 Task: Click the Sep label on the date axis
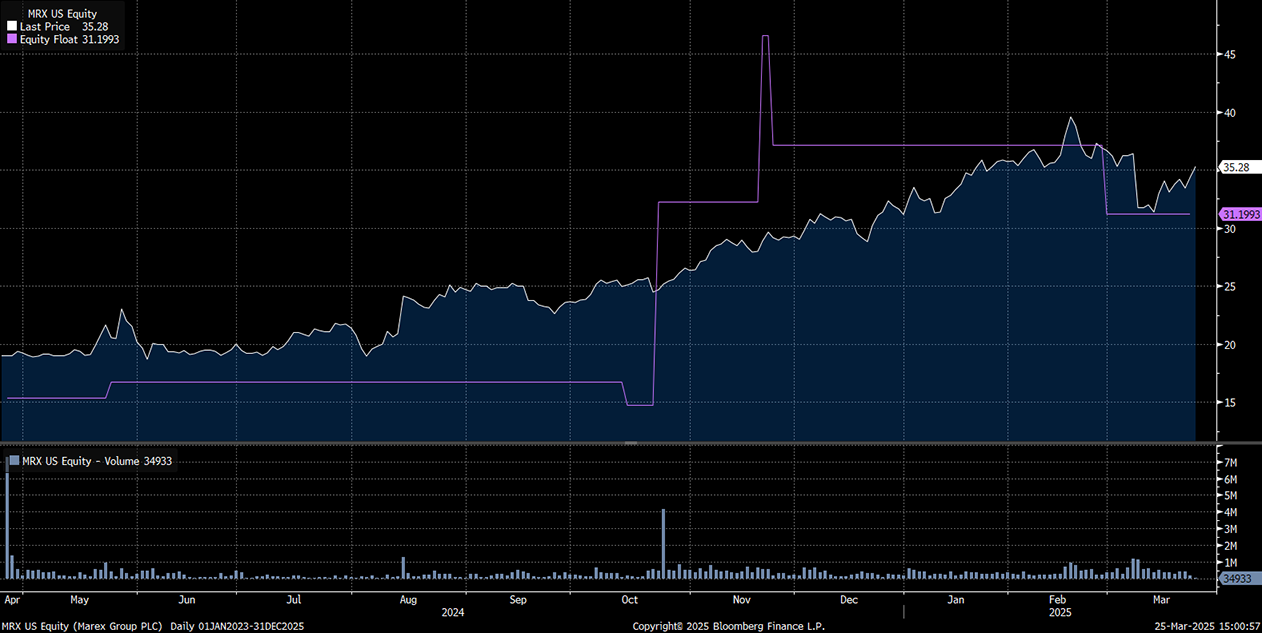pos(518,600)
